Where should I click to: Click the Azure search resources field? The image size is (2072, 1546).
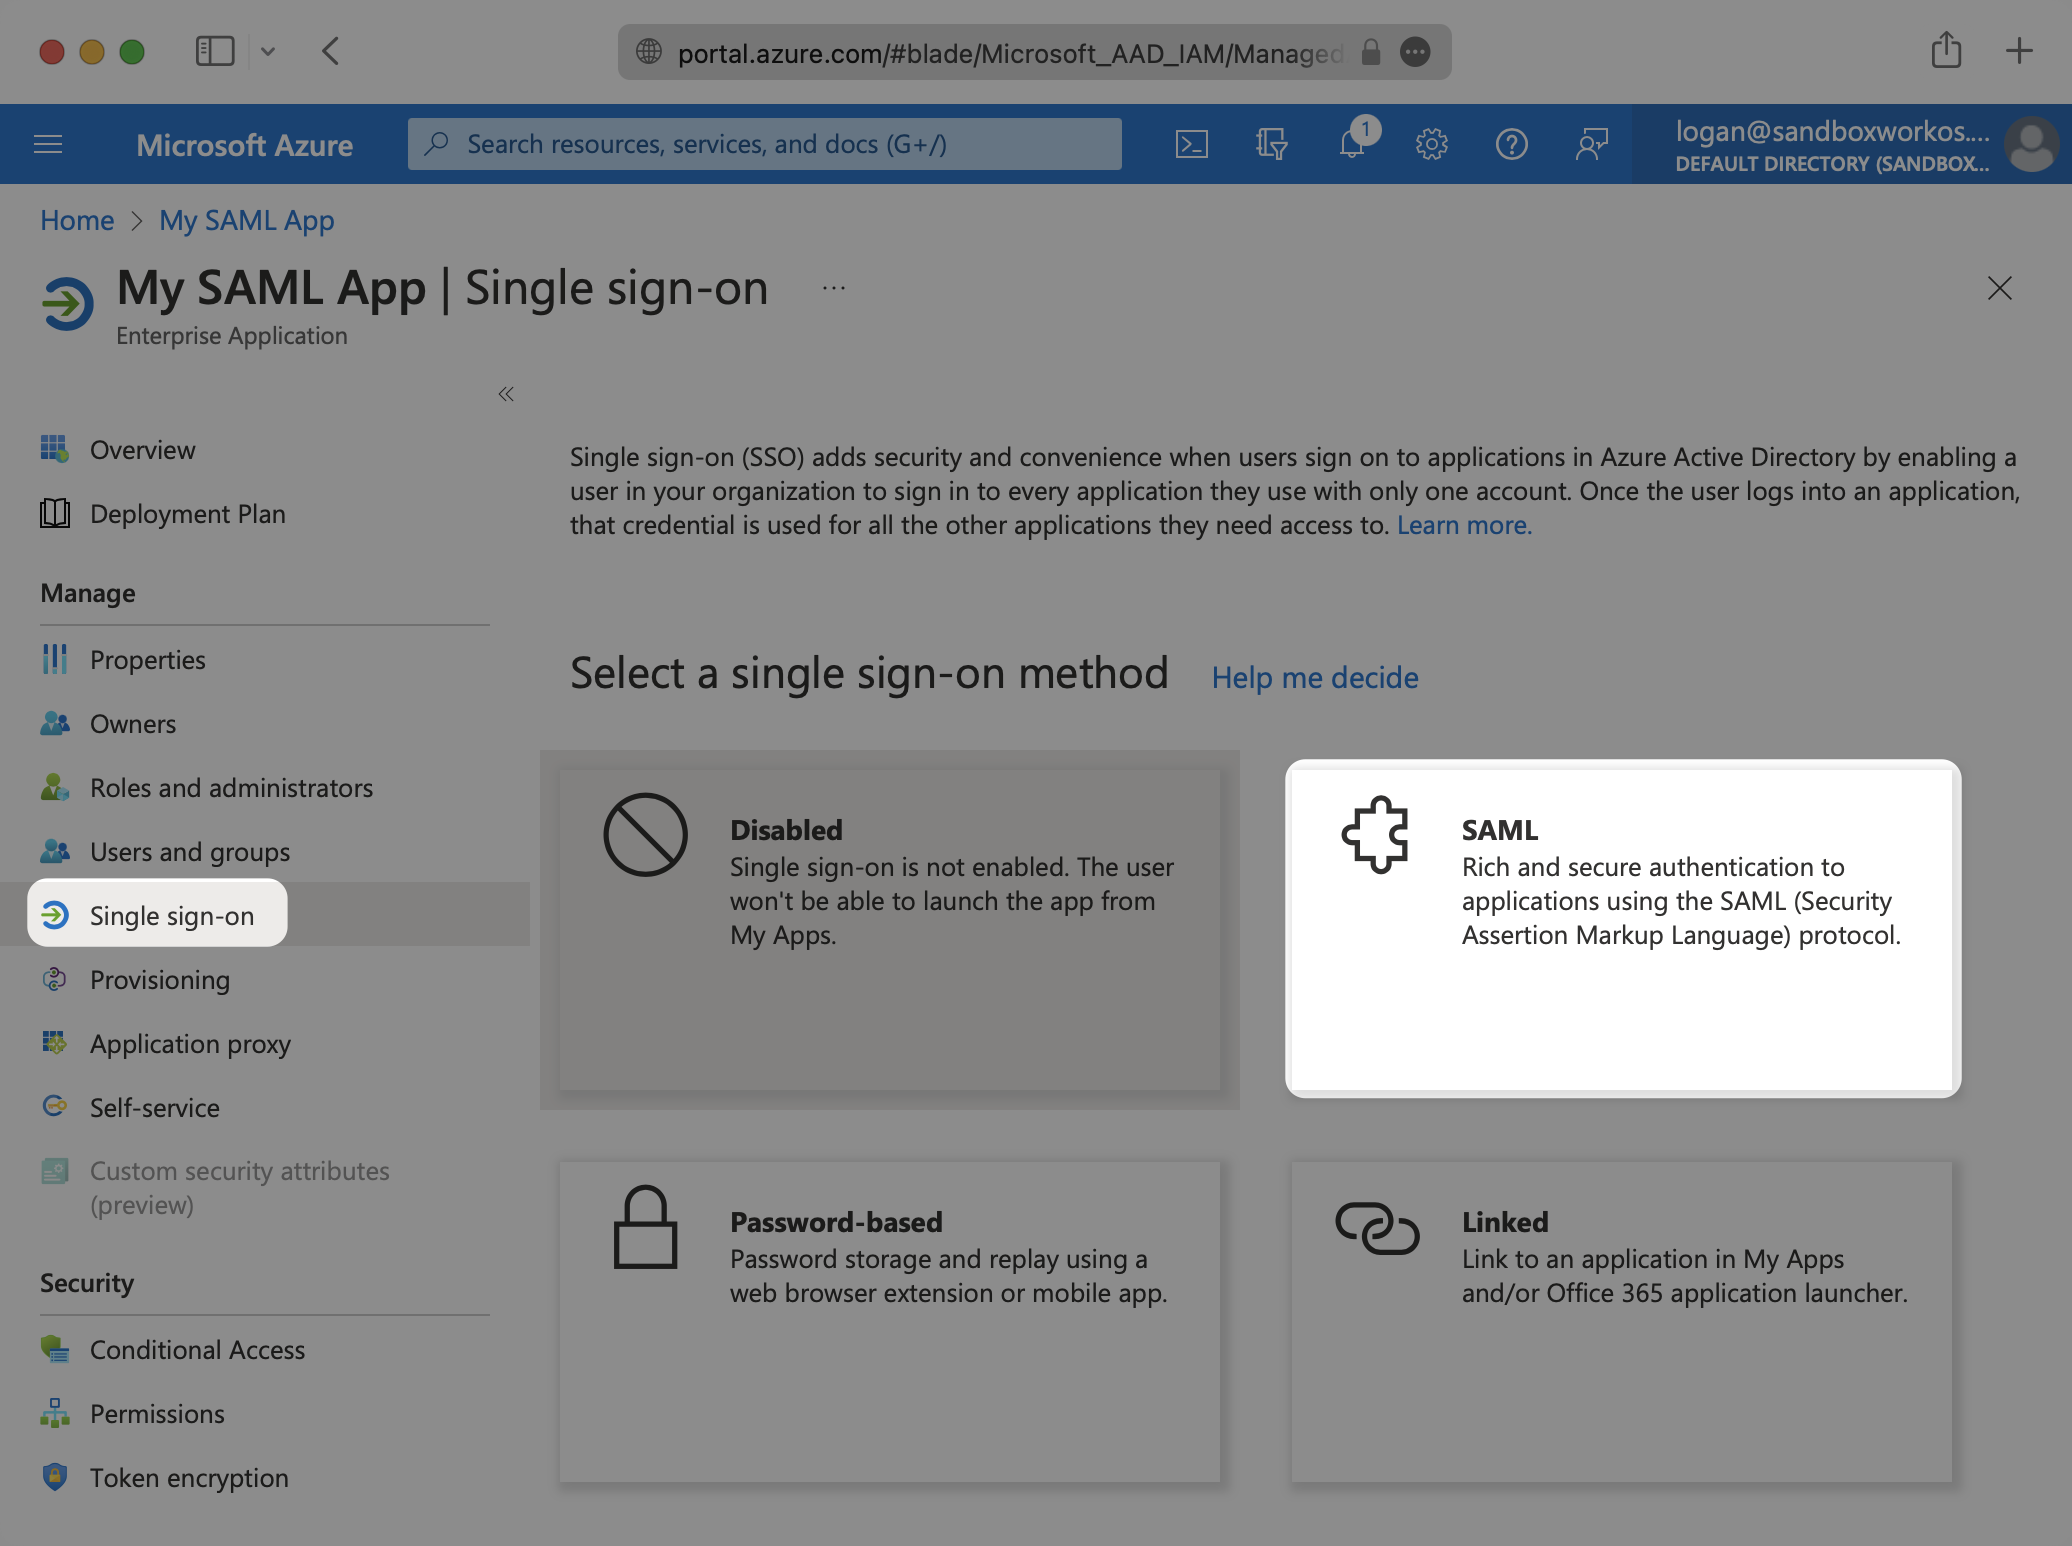tap(765, 145)
